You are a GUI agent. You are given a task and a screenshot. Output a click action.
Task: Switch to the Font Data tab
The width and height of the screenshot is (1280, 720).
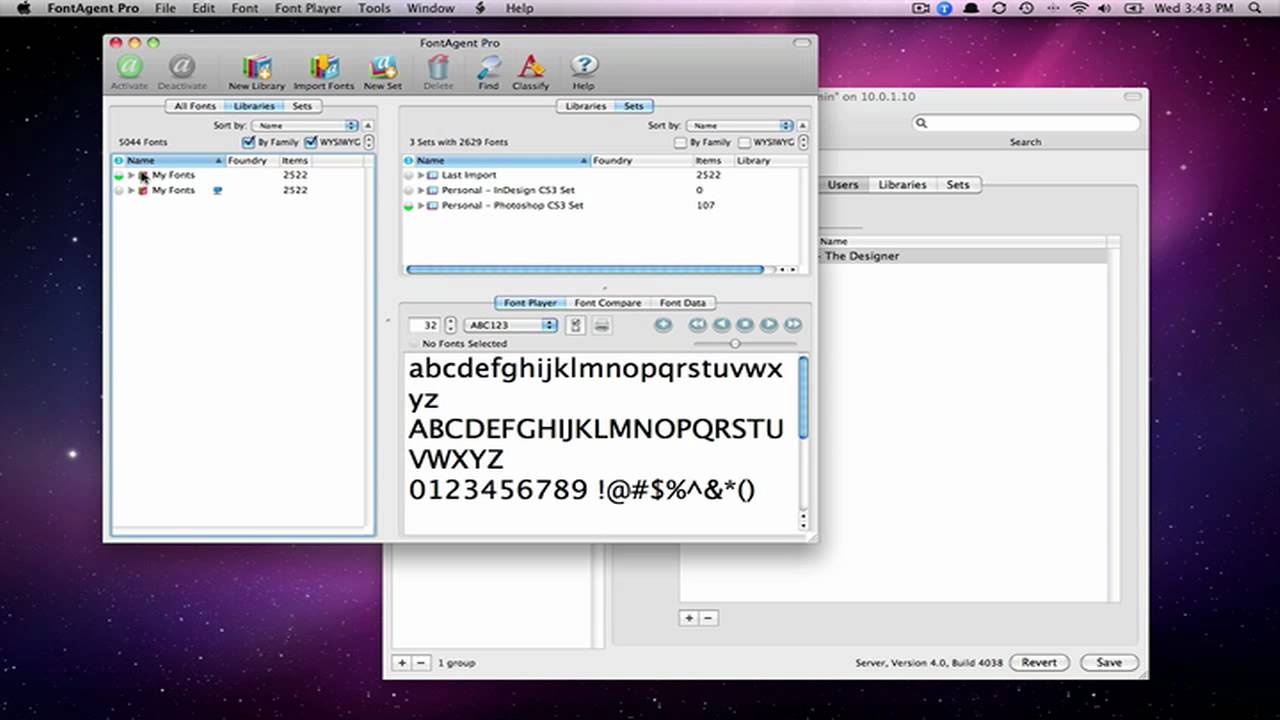tap(682, 303)
